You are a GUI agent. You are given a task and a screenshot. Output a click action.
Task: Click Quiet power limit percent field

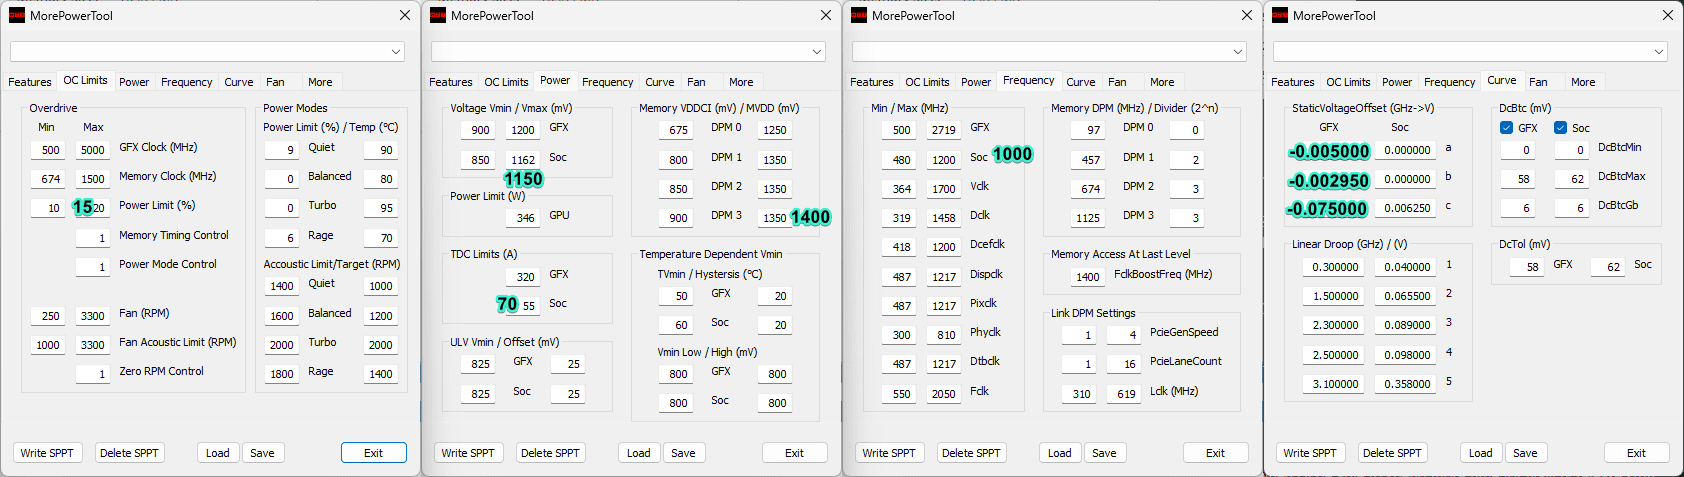point(281,150)
